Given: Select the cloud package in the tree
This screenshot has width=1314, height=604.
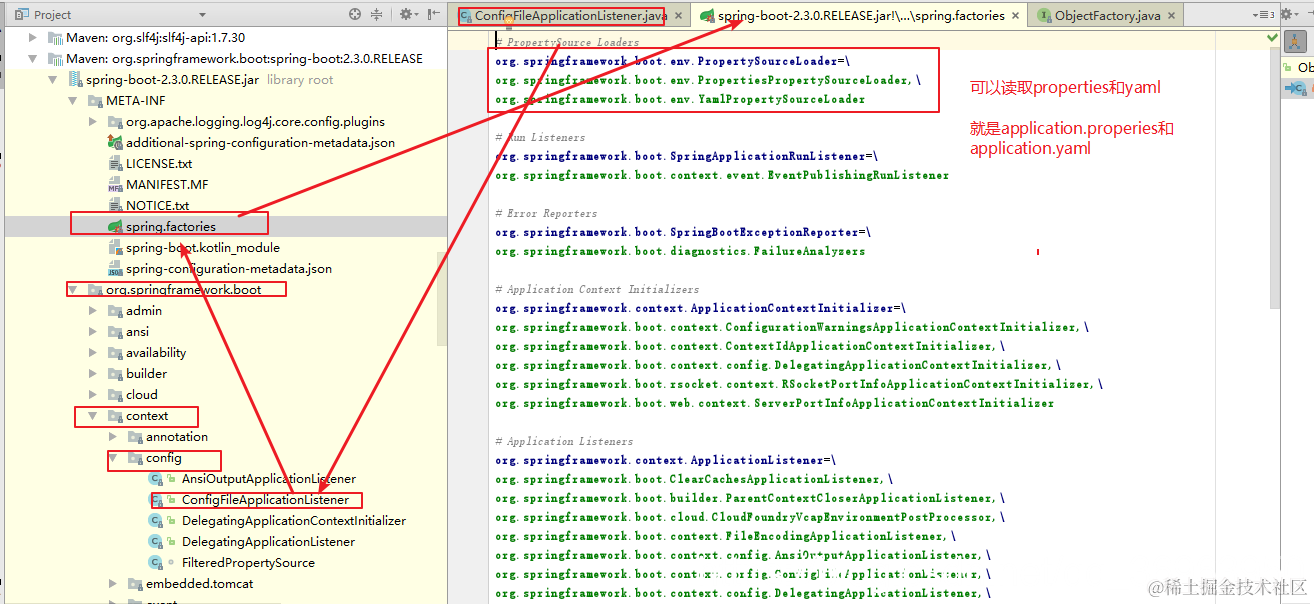Looking at the screenshot, I should [142, 394].
